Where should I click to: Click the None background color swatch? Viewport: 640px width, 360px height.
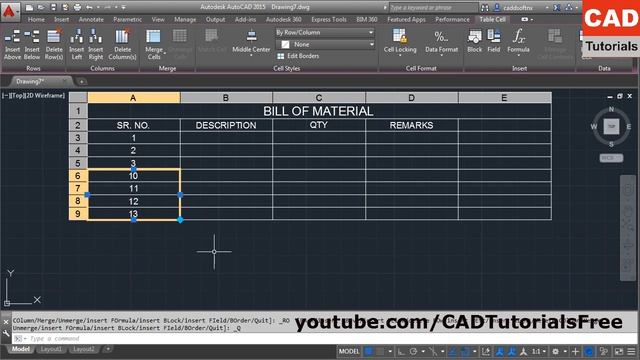coord(285,44)
